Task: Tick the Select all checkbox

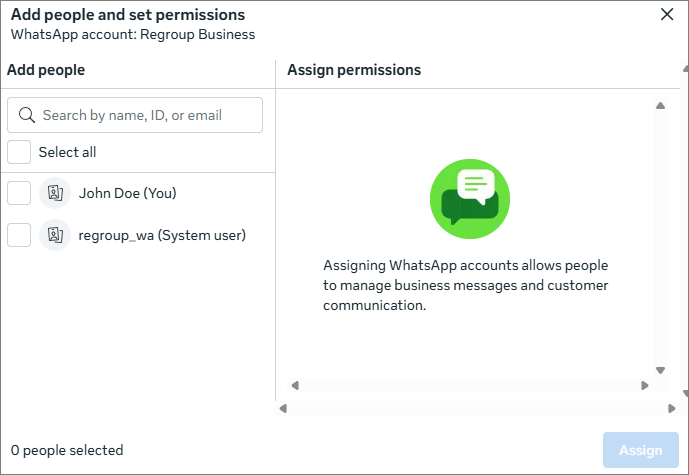Action: pos(19,152)
